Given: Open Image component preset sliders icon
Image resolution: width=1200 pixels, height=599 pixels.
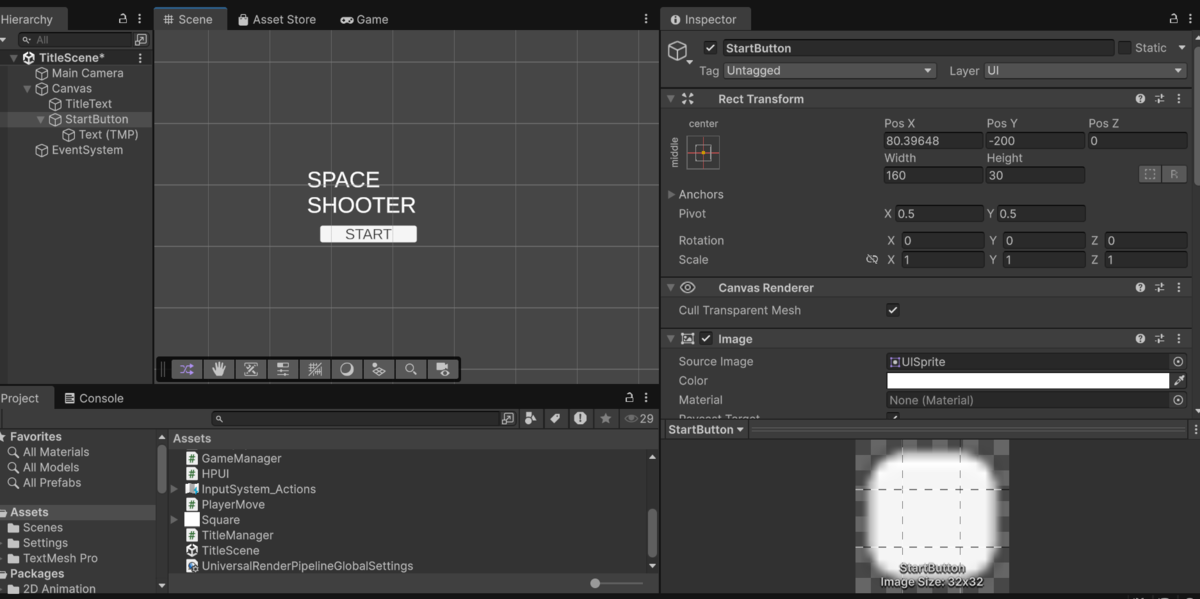Looking at the screenshot, I should point(1160,339).
